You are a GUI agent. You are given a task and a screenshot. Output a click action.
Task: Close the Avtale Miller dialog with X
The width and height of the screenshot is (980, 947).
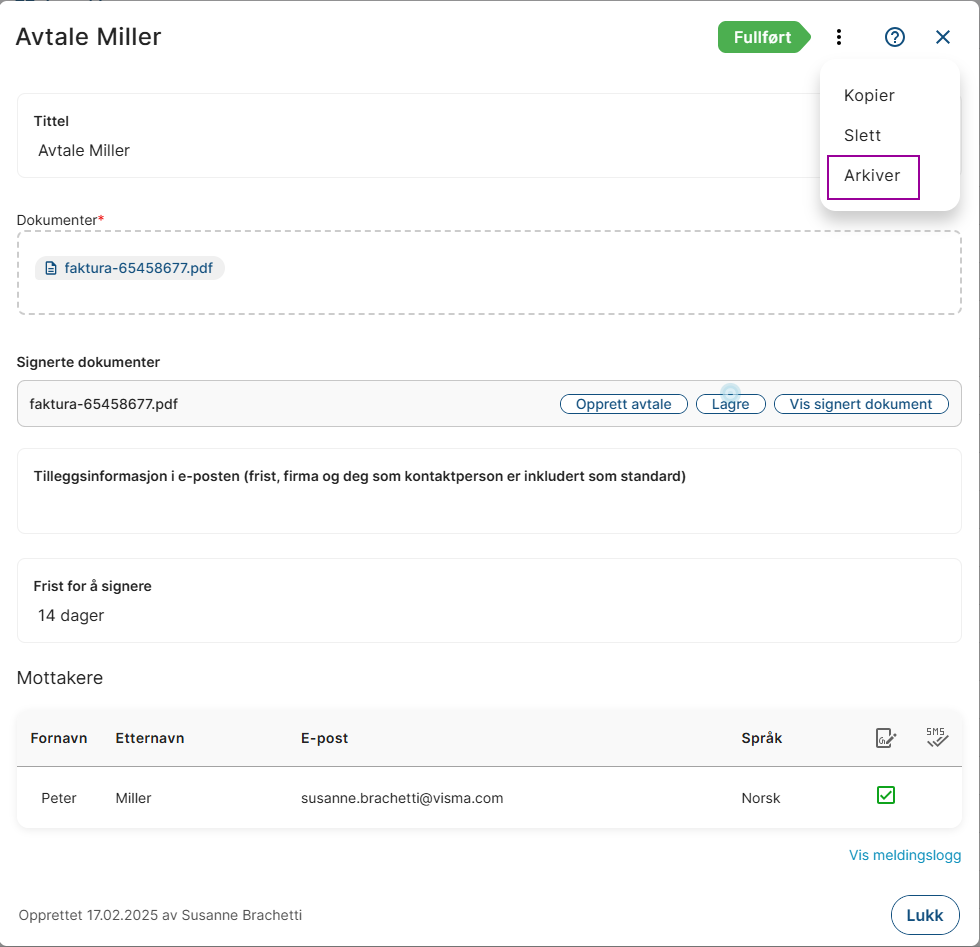click(x=943, y=37)
